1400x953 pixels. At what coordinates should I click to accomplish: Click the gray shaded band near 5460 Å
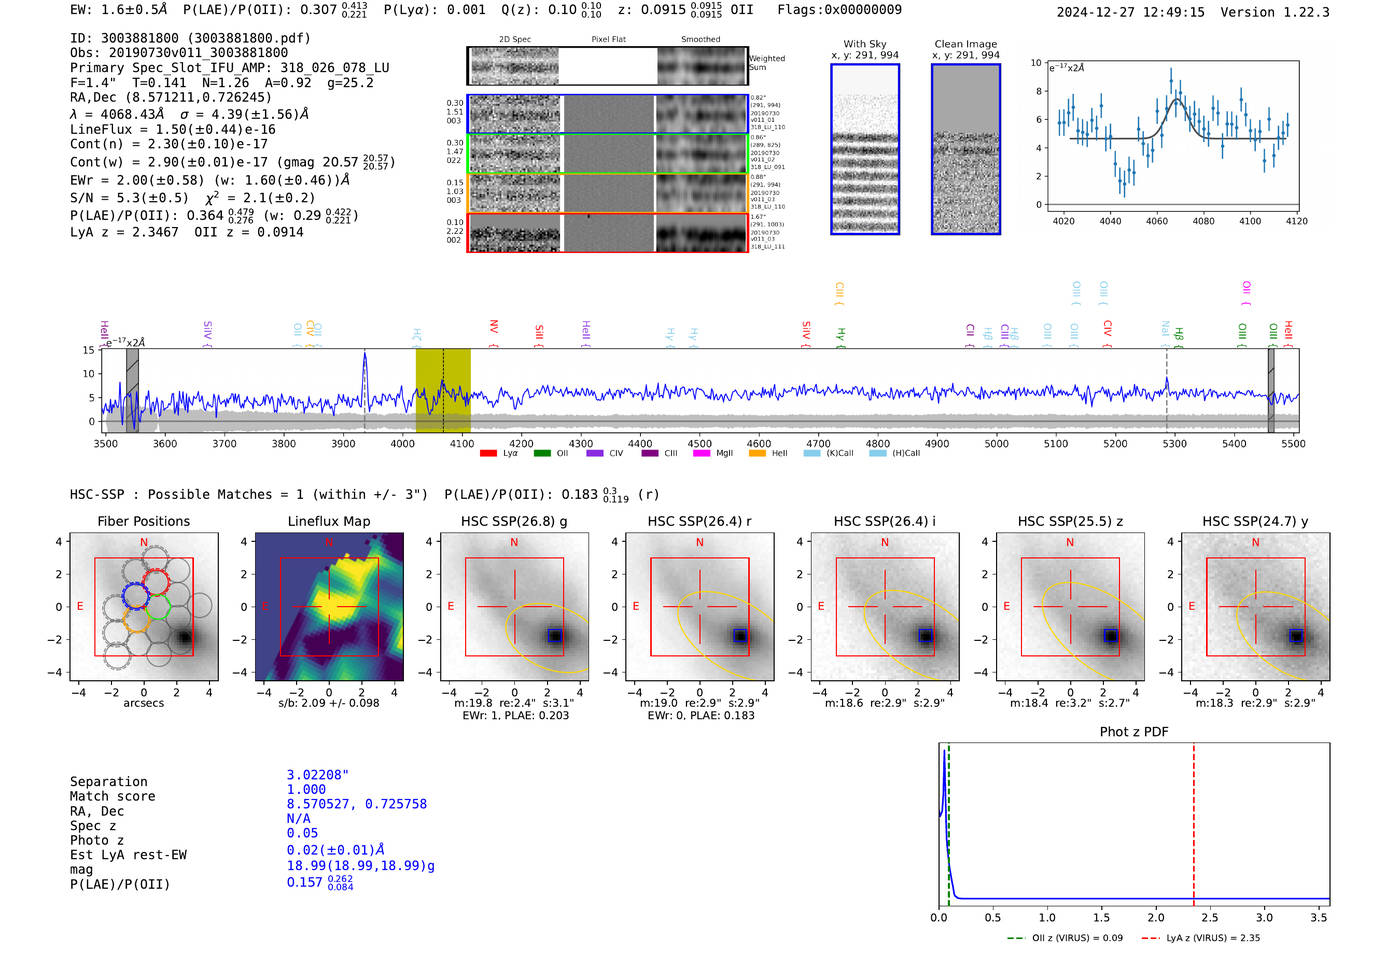[1271, 391]
